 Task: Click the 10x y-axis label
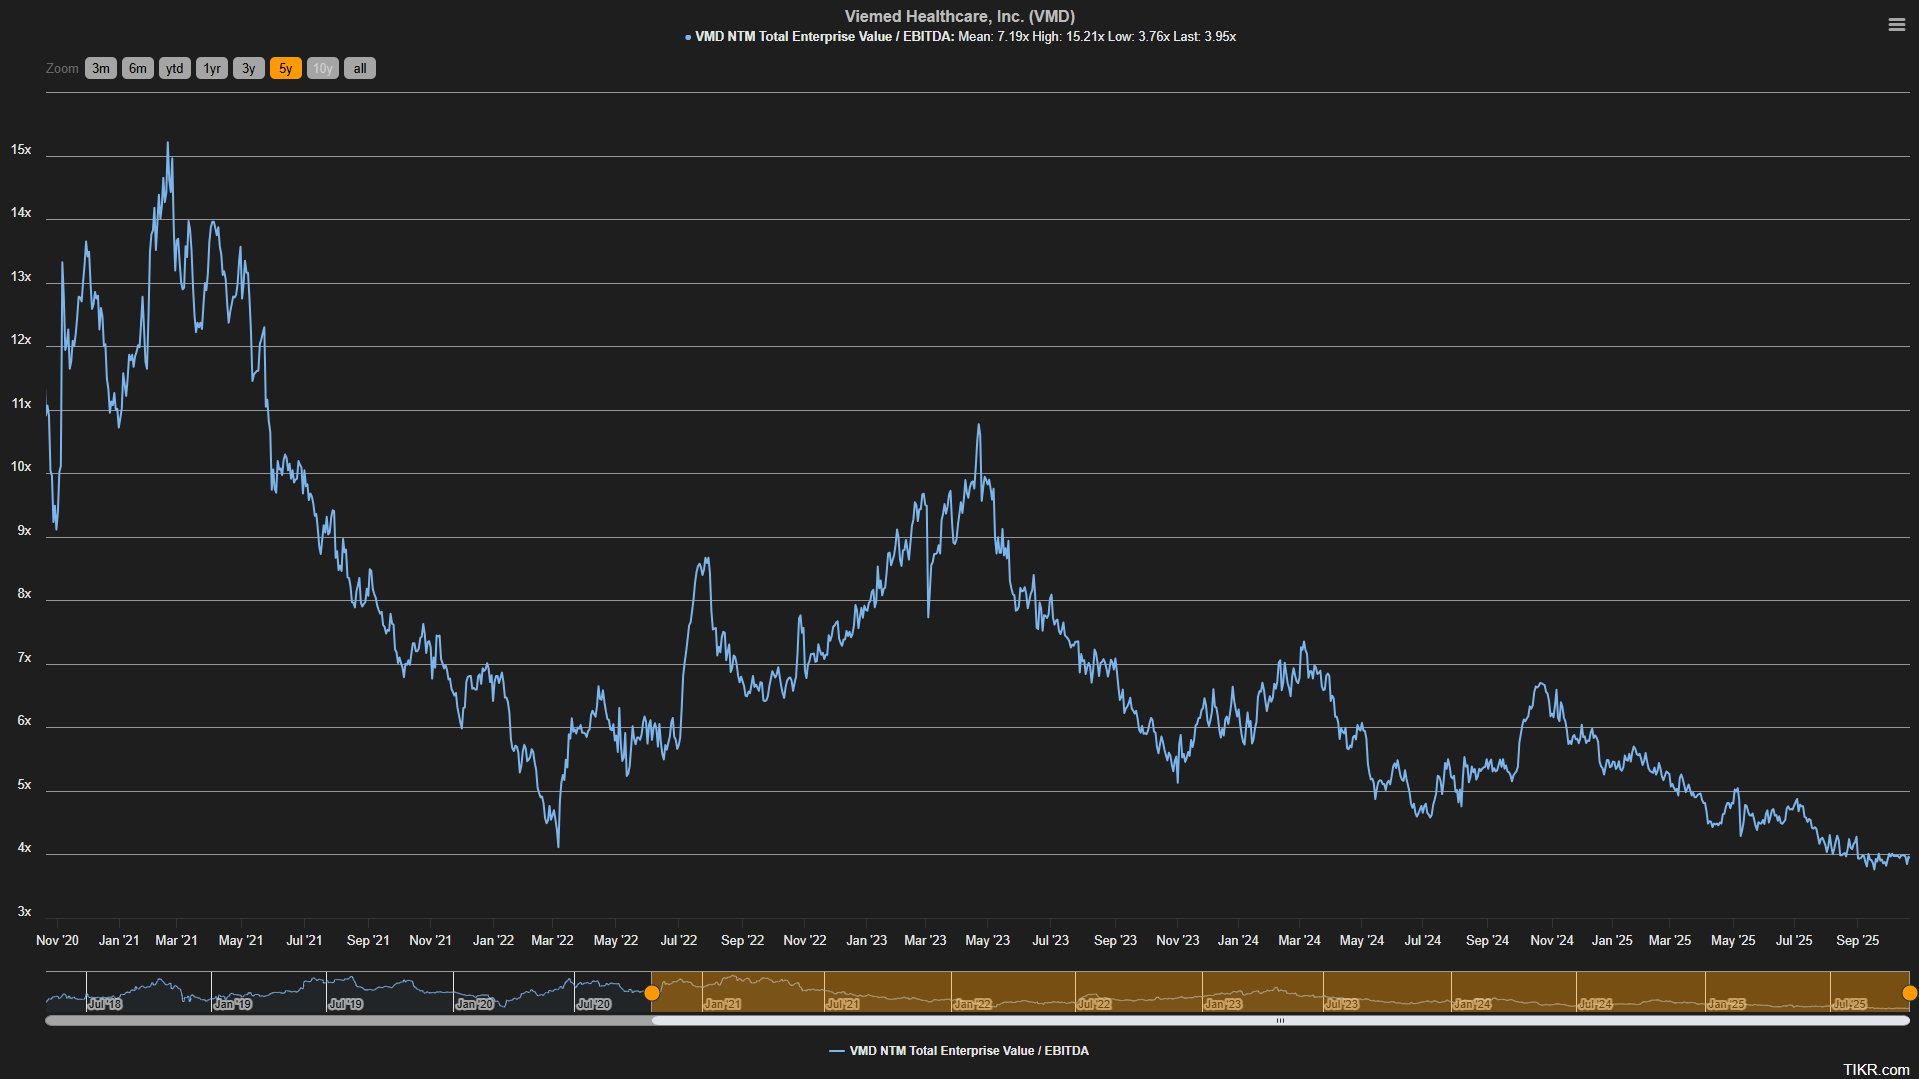click(x=21, y=467)
